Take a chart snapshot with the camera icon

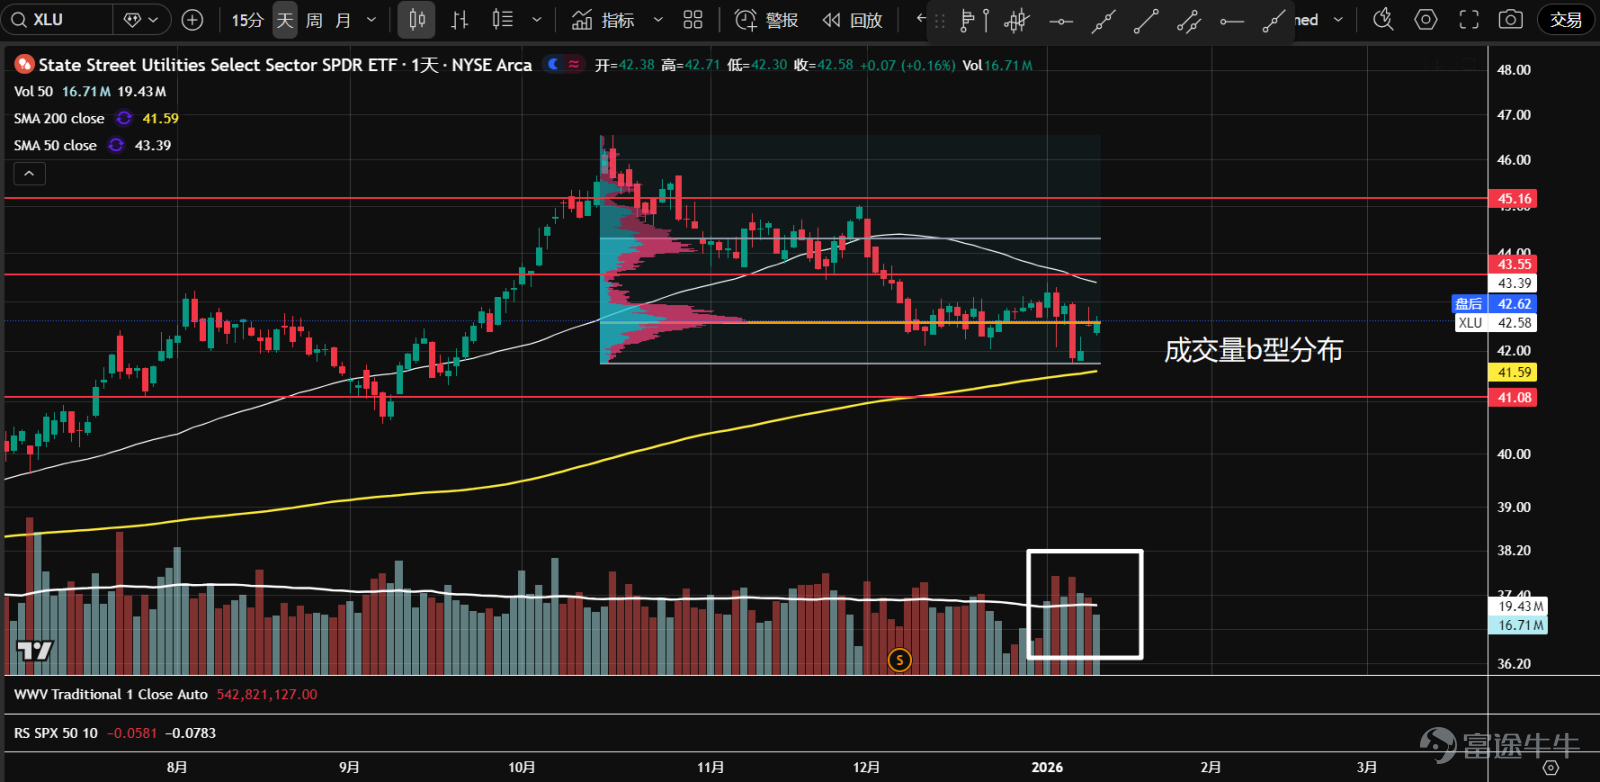1511,20
